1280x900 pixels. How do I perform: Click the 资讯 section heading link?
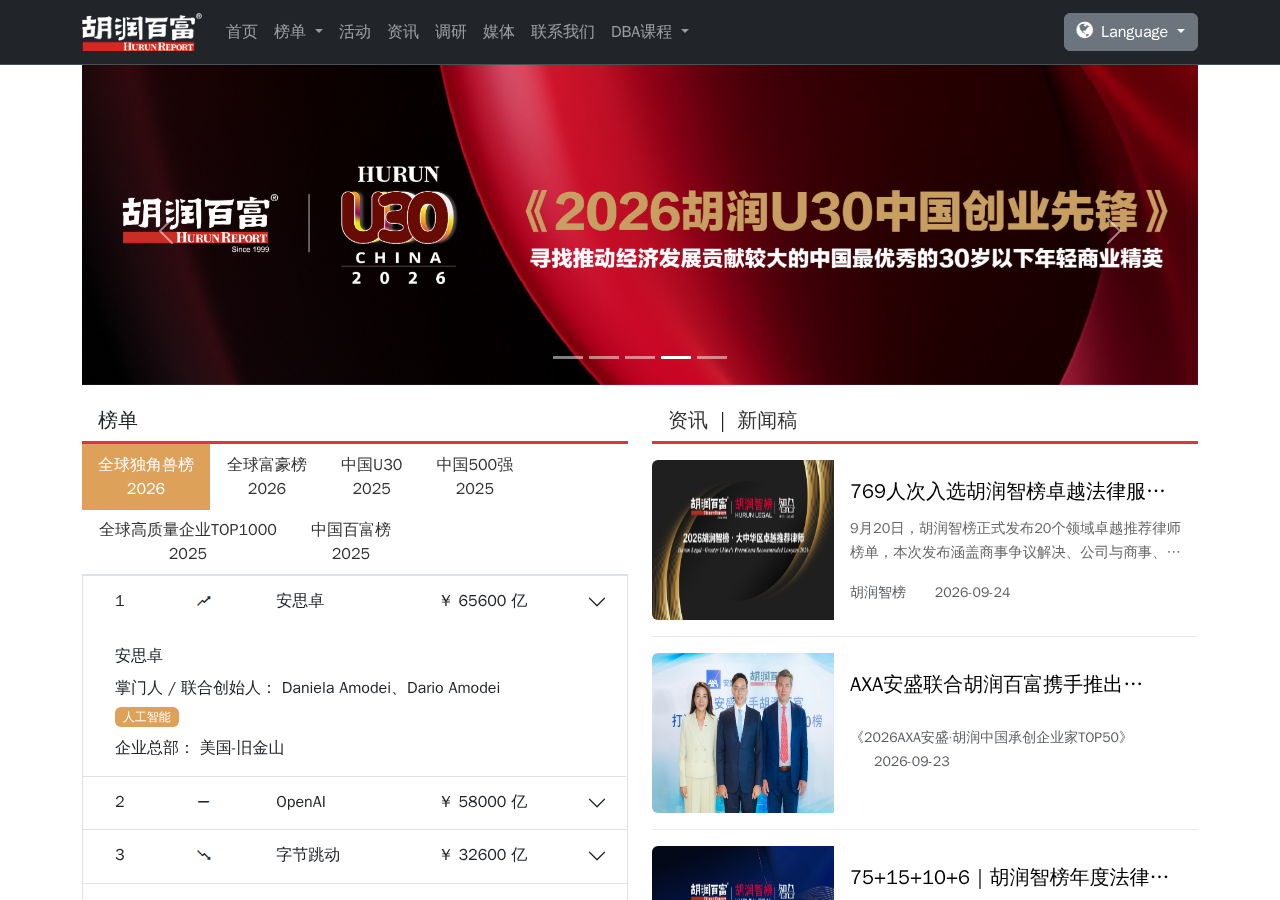[x=688, y=420]
